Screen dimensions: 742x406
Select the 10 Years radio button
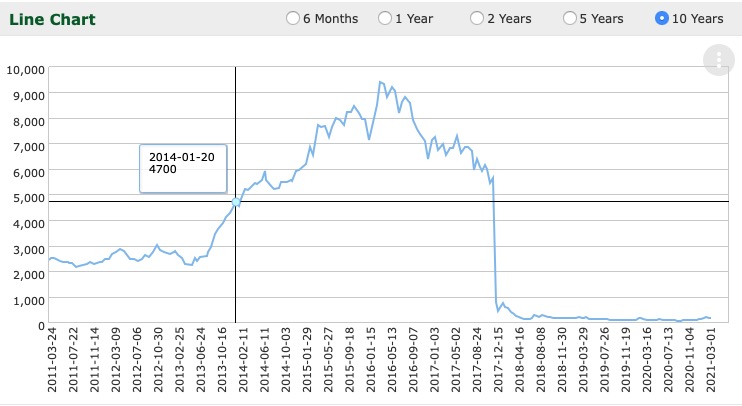point(662,18)
